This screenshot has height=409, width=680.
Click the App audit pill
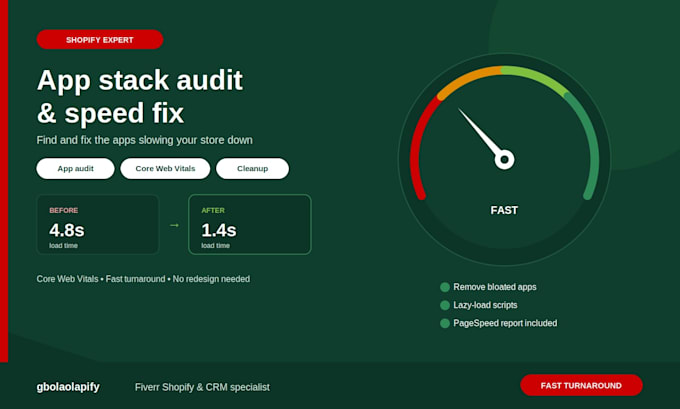75,168
